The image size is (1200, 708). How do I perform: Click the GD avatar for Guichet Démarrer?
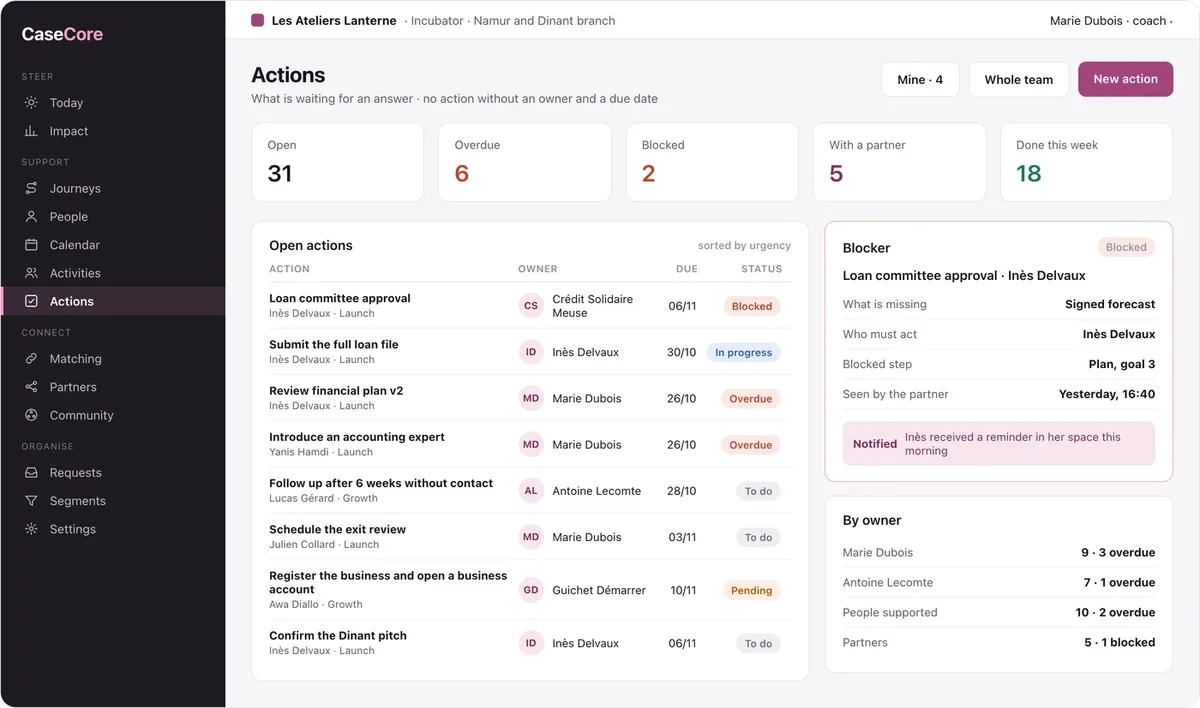click(x=531, y=590)
